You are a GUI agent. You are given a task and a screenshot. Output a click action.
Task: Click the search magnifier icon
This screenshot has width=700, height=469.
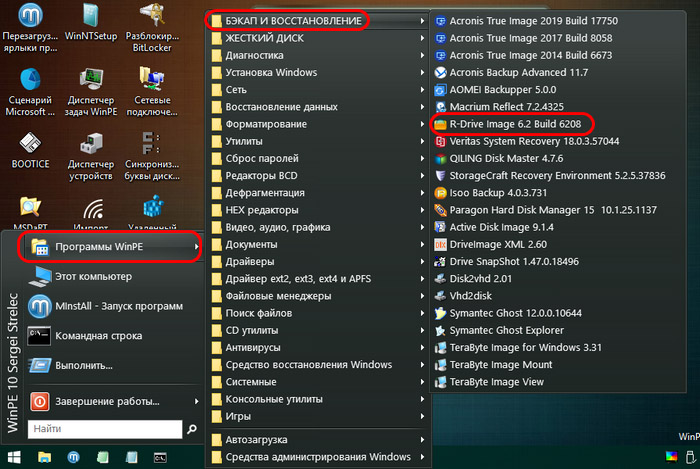[192, 429]
